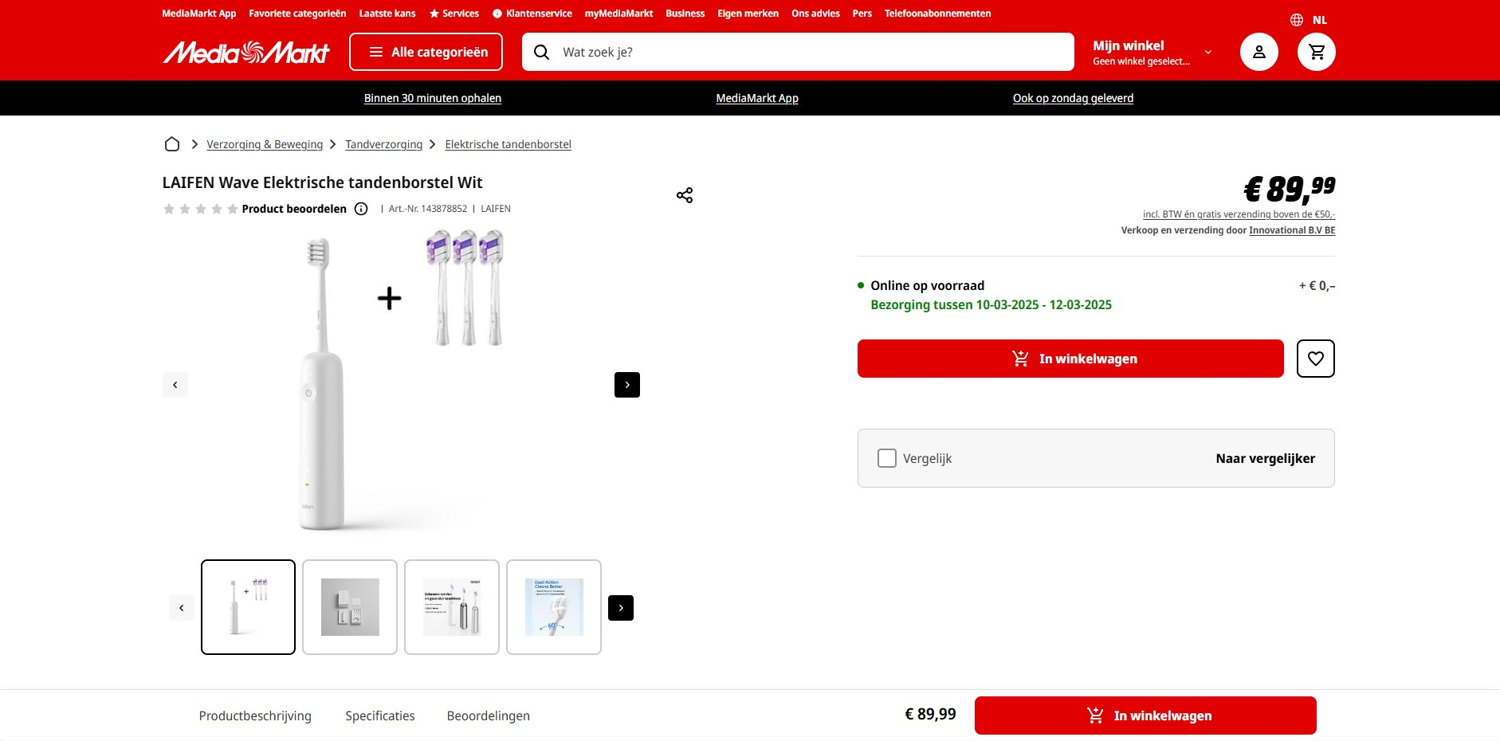Click Product beoordelen link

click(294, 209)
